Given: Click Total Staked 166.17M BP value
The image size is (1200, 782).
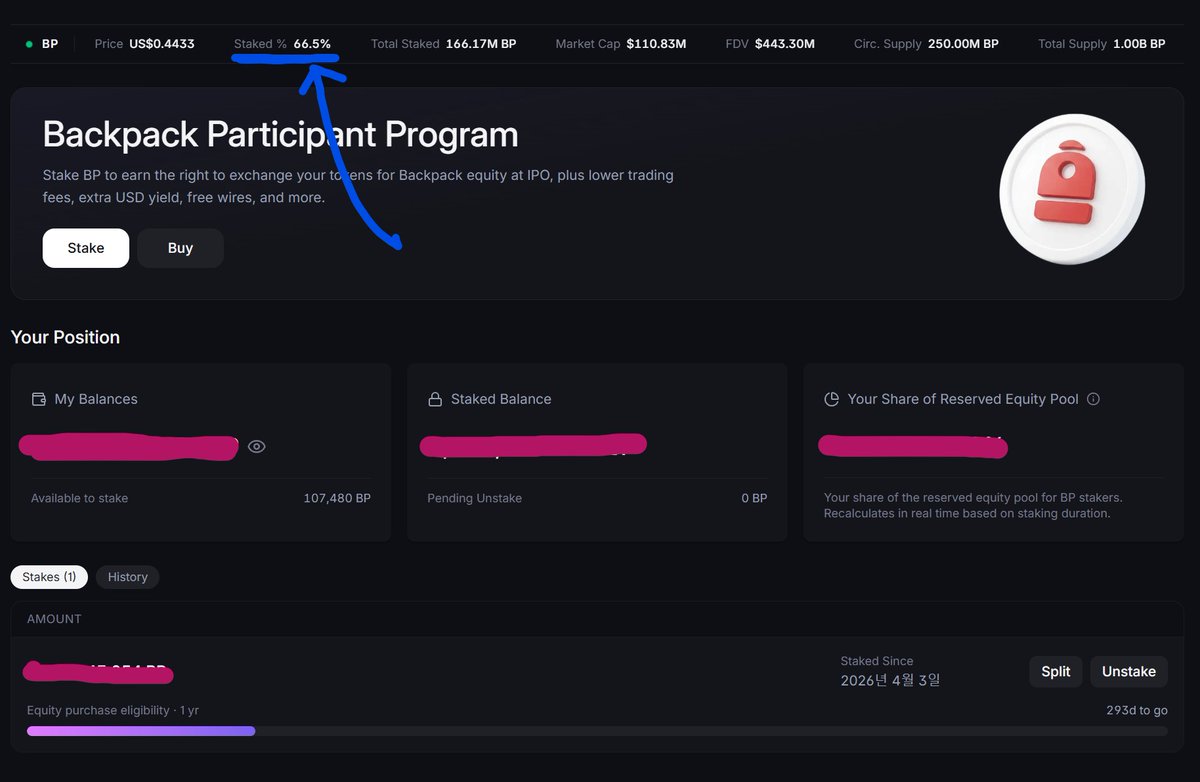Looking at the screenshot, I should pyautogui.click(x=481, y=44).
